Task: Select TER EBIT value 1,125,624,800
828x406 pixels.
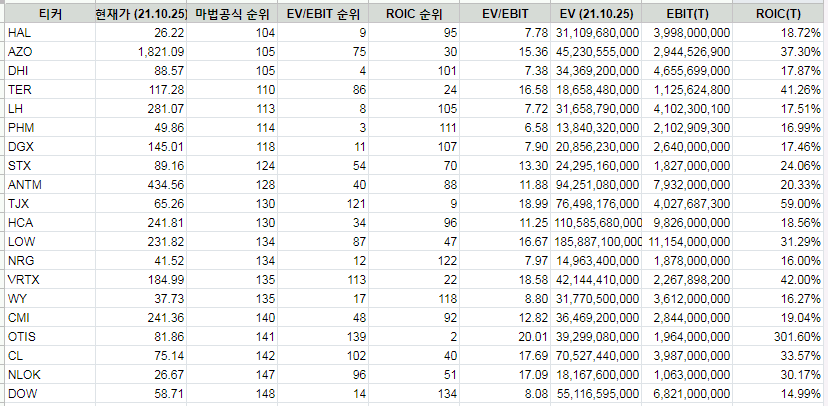Action: point(687,90)
